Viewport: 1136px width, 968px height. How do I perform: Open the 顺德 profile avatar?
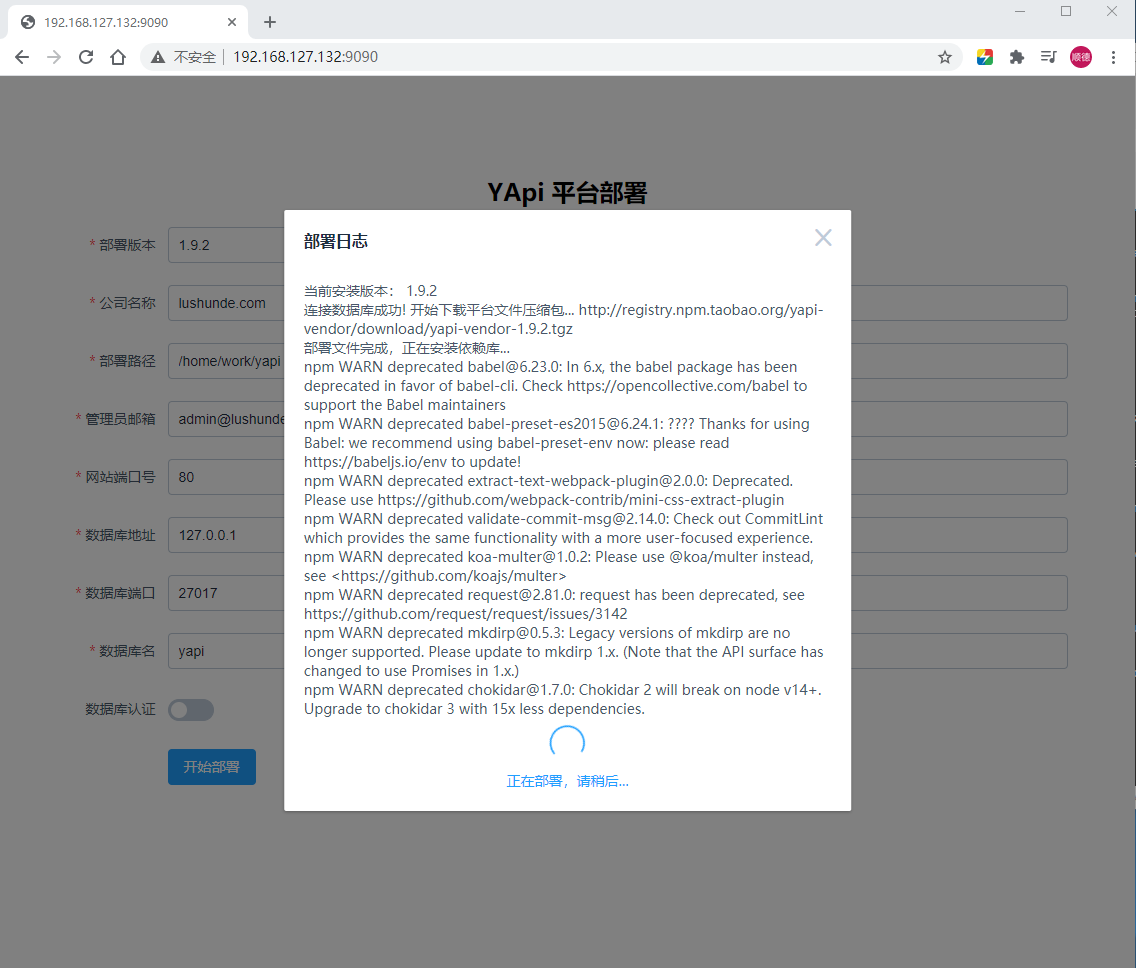pos(1080,57)
